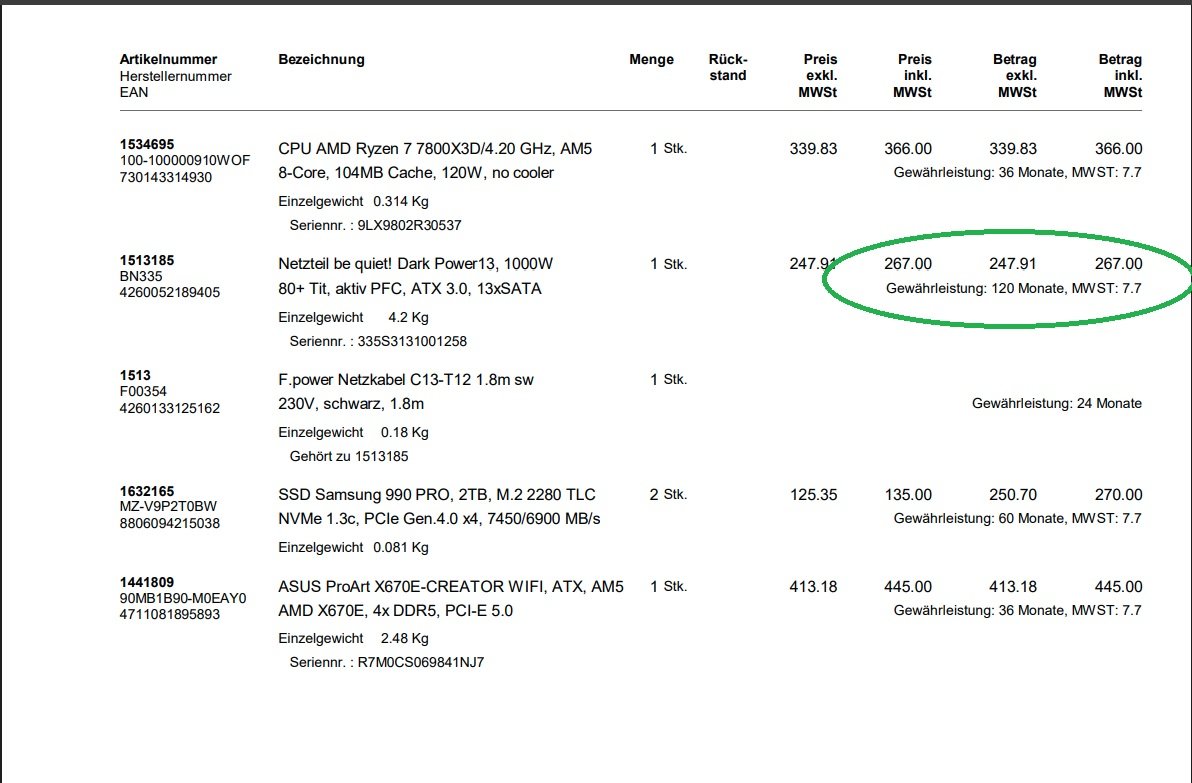Select manufacturer number 100-100000910WOF
The image size is (1192, 783).
pos(185,160)
